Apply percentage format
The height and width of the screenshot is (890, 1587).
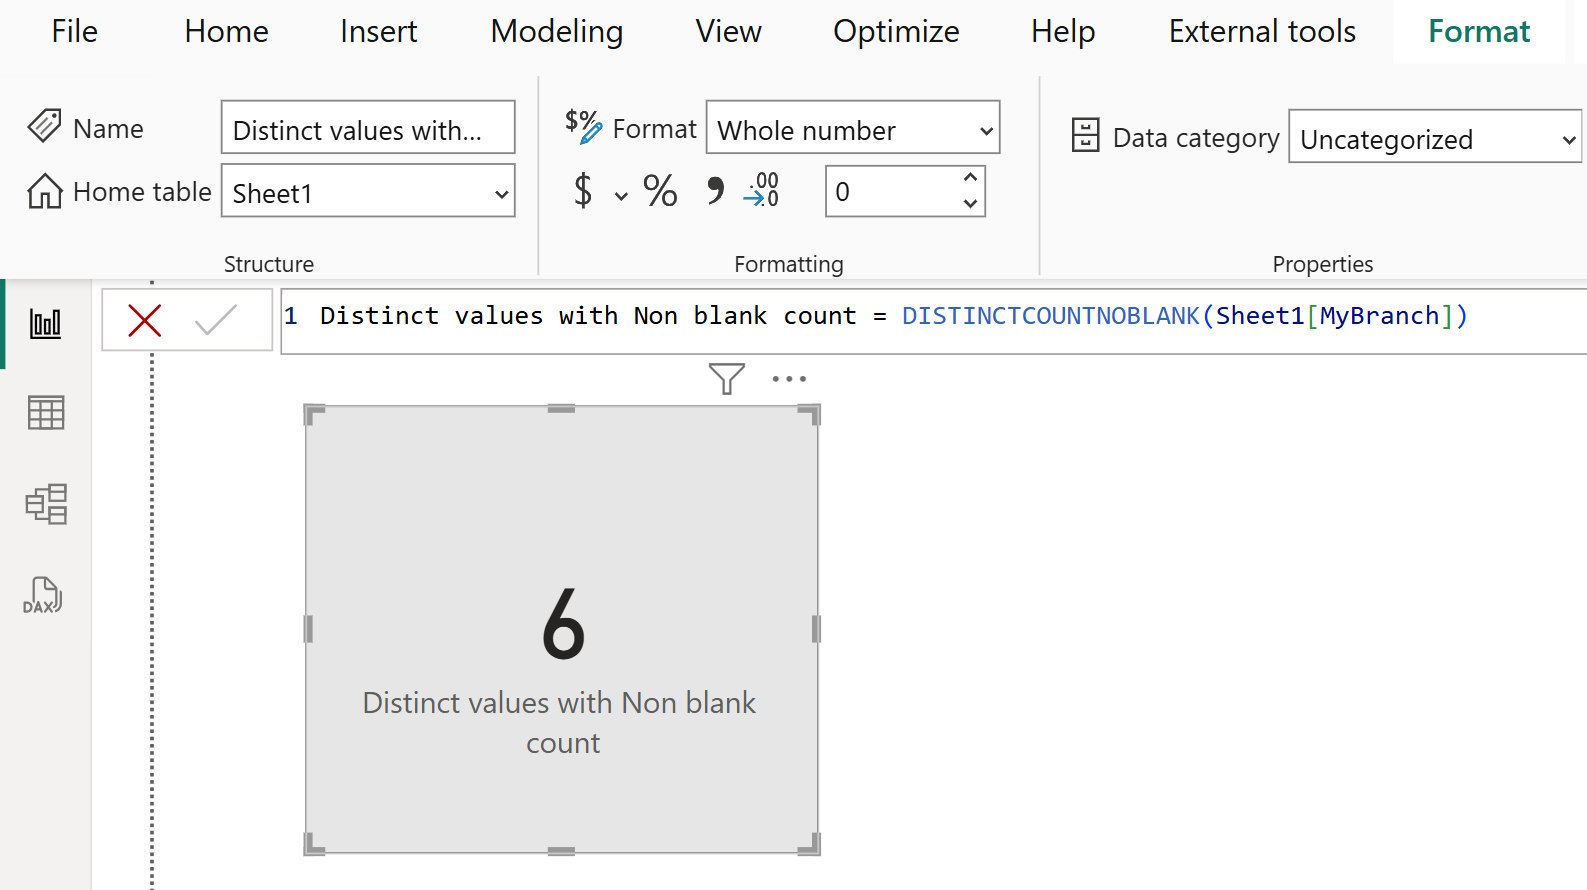click(660, 190)
